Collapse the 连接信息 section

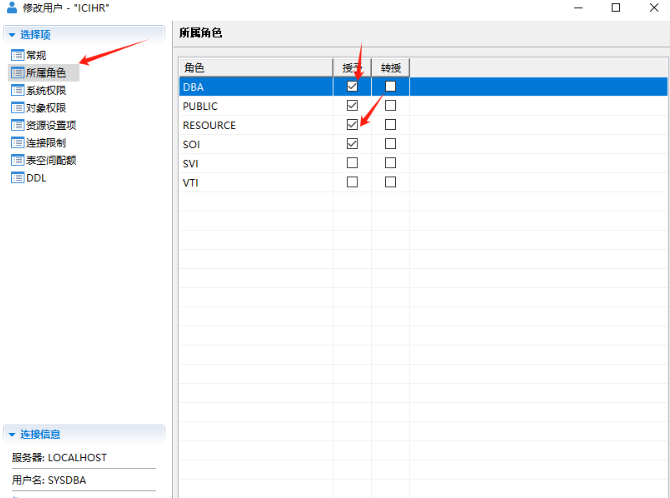(12, 434)
